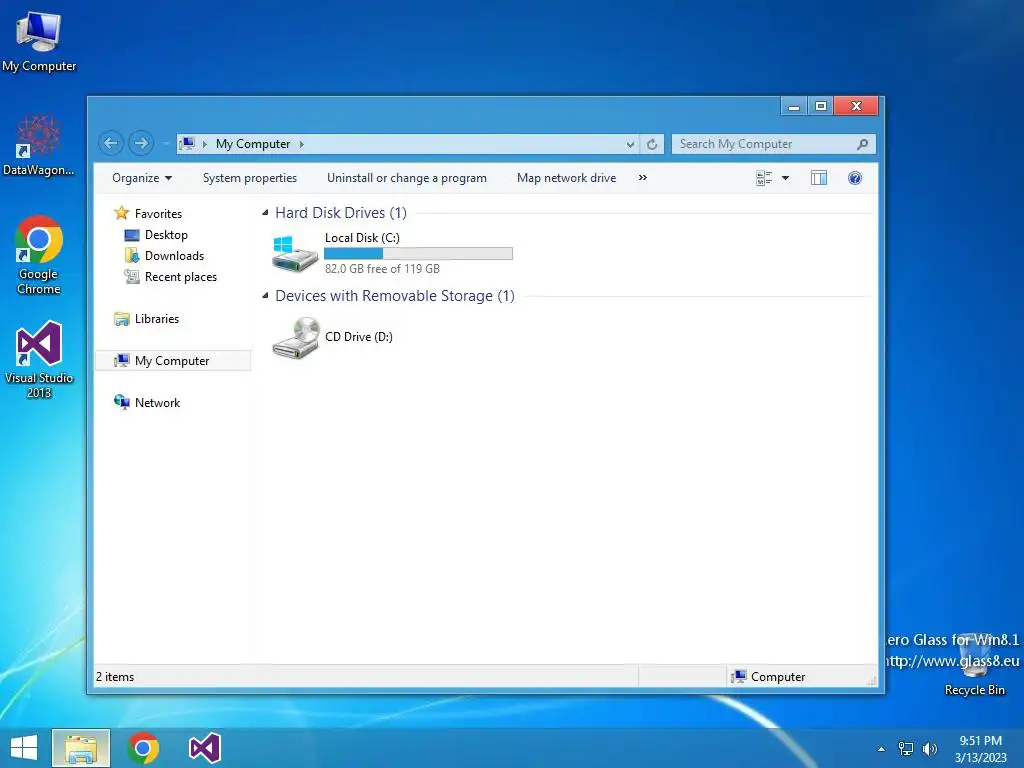1024x768 pixels.
Task: Select the DataWagon desktop shortcut
Action: pos(39,145)
